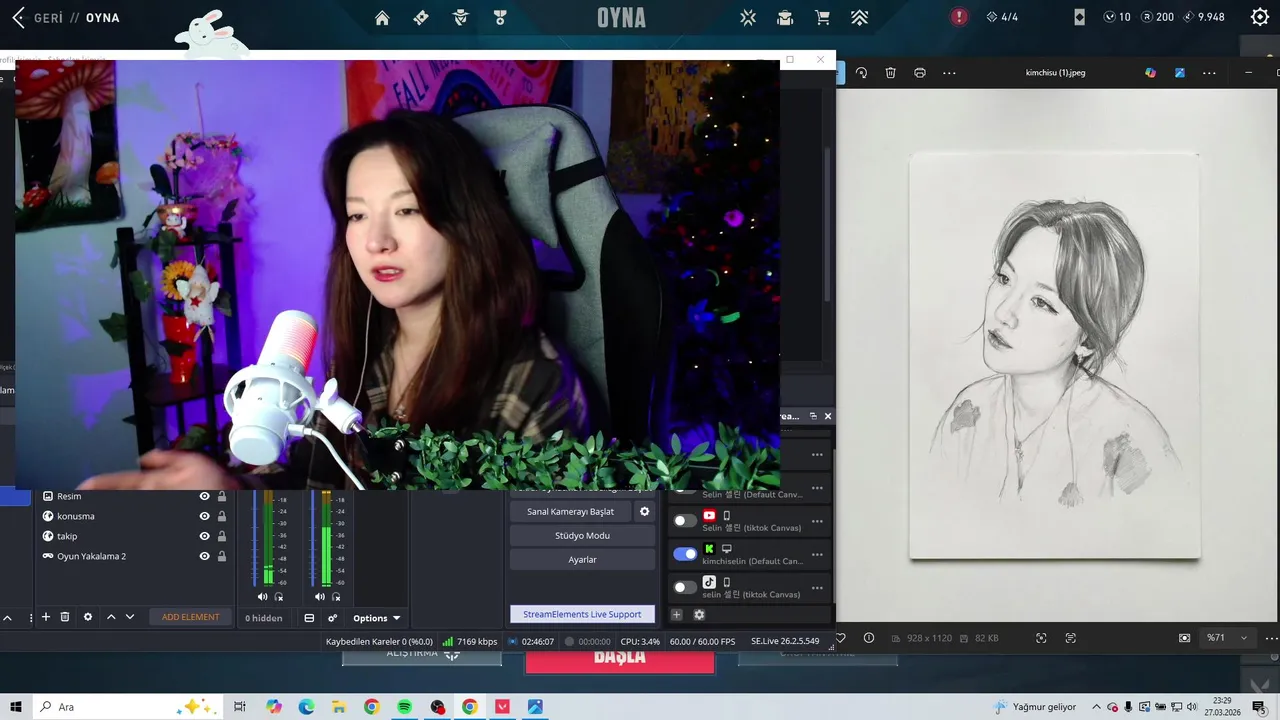This screenshot has height=720, width=1280.
Task: Open audio mixer advanced gears icon
Action: [x=332, y=618]
